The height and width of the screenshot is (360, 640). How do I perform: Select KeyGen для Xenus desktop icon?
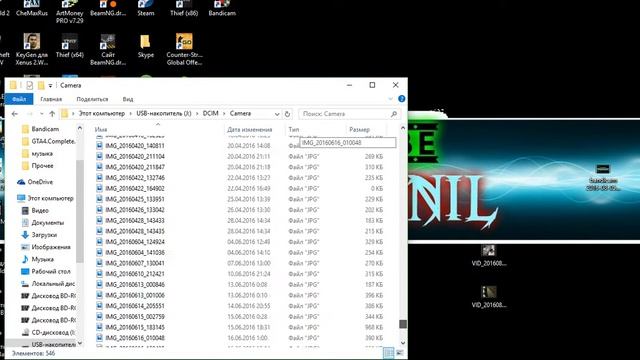click(x=32, y=49)
